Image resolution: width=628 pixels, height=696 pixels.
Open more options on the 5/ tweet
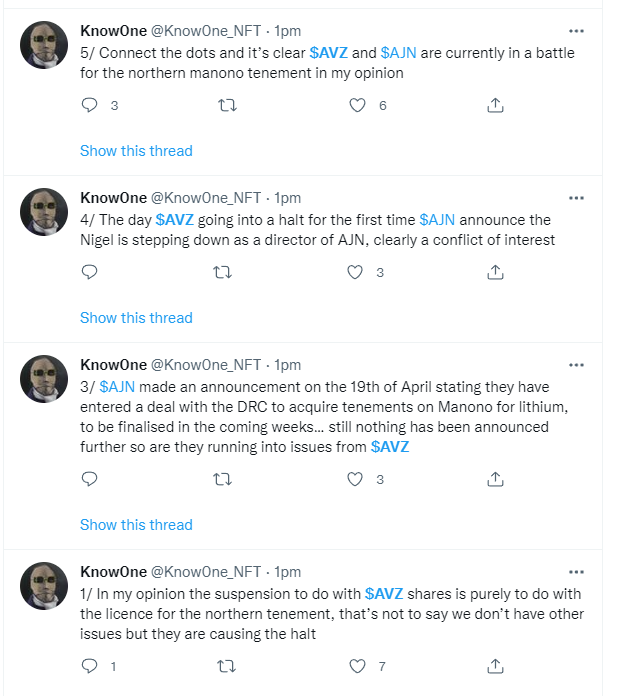click(x=576, y=31)
